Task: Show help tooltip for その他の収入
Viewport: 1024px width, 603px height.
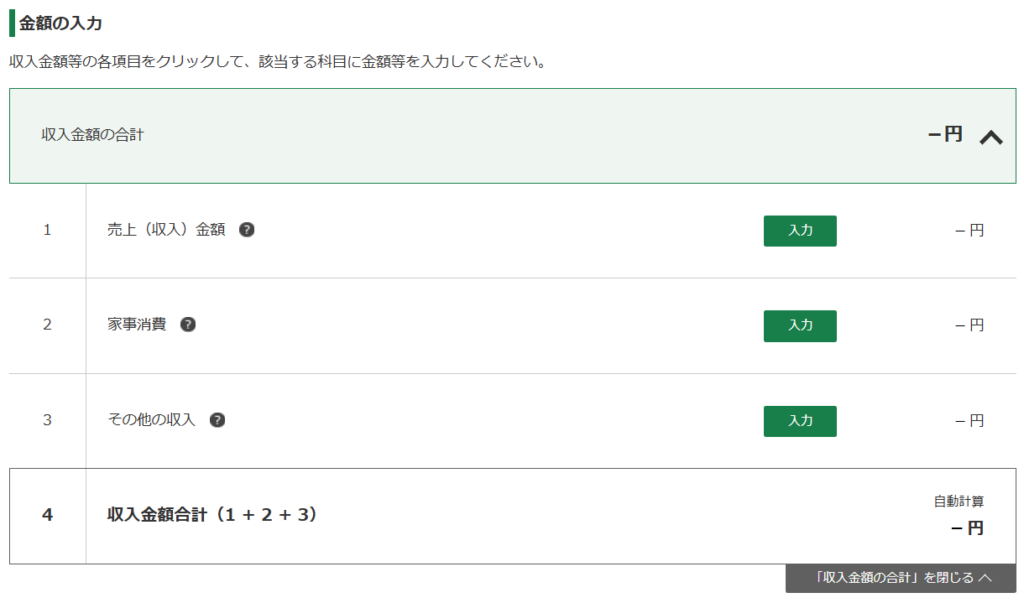Action: coord(217,420)
